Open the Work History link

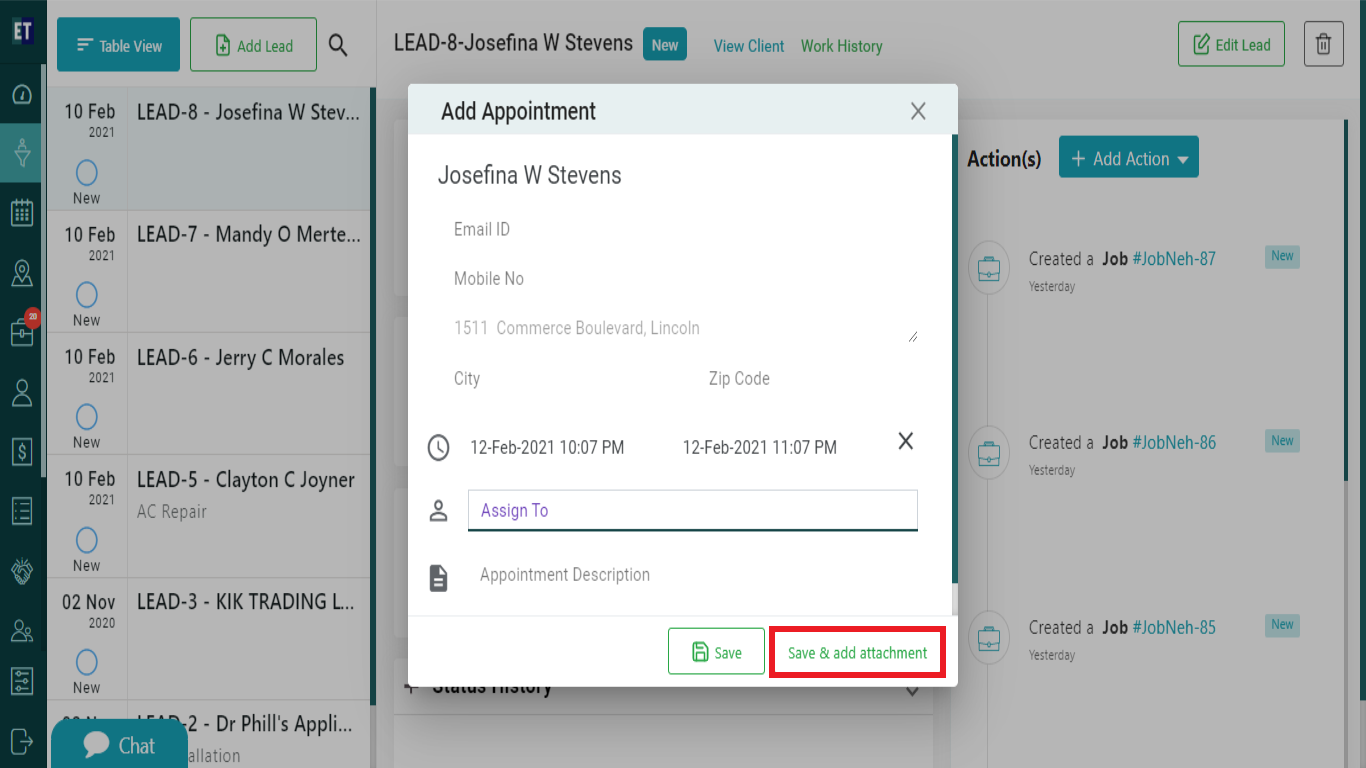coord(842,46)
